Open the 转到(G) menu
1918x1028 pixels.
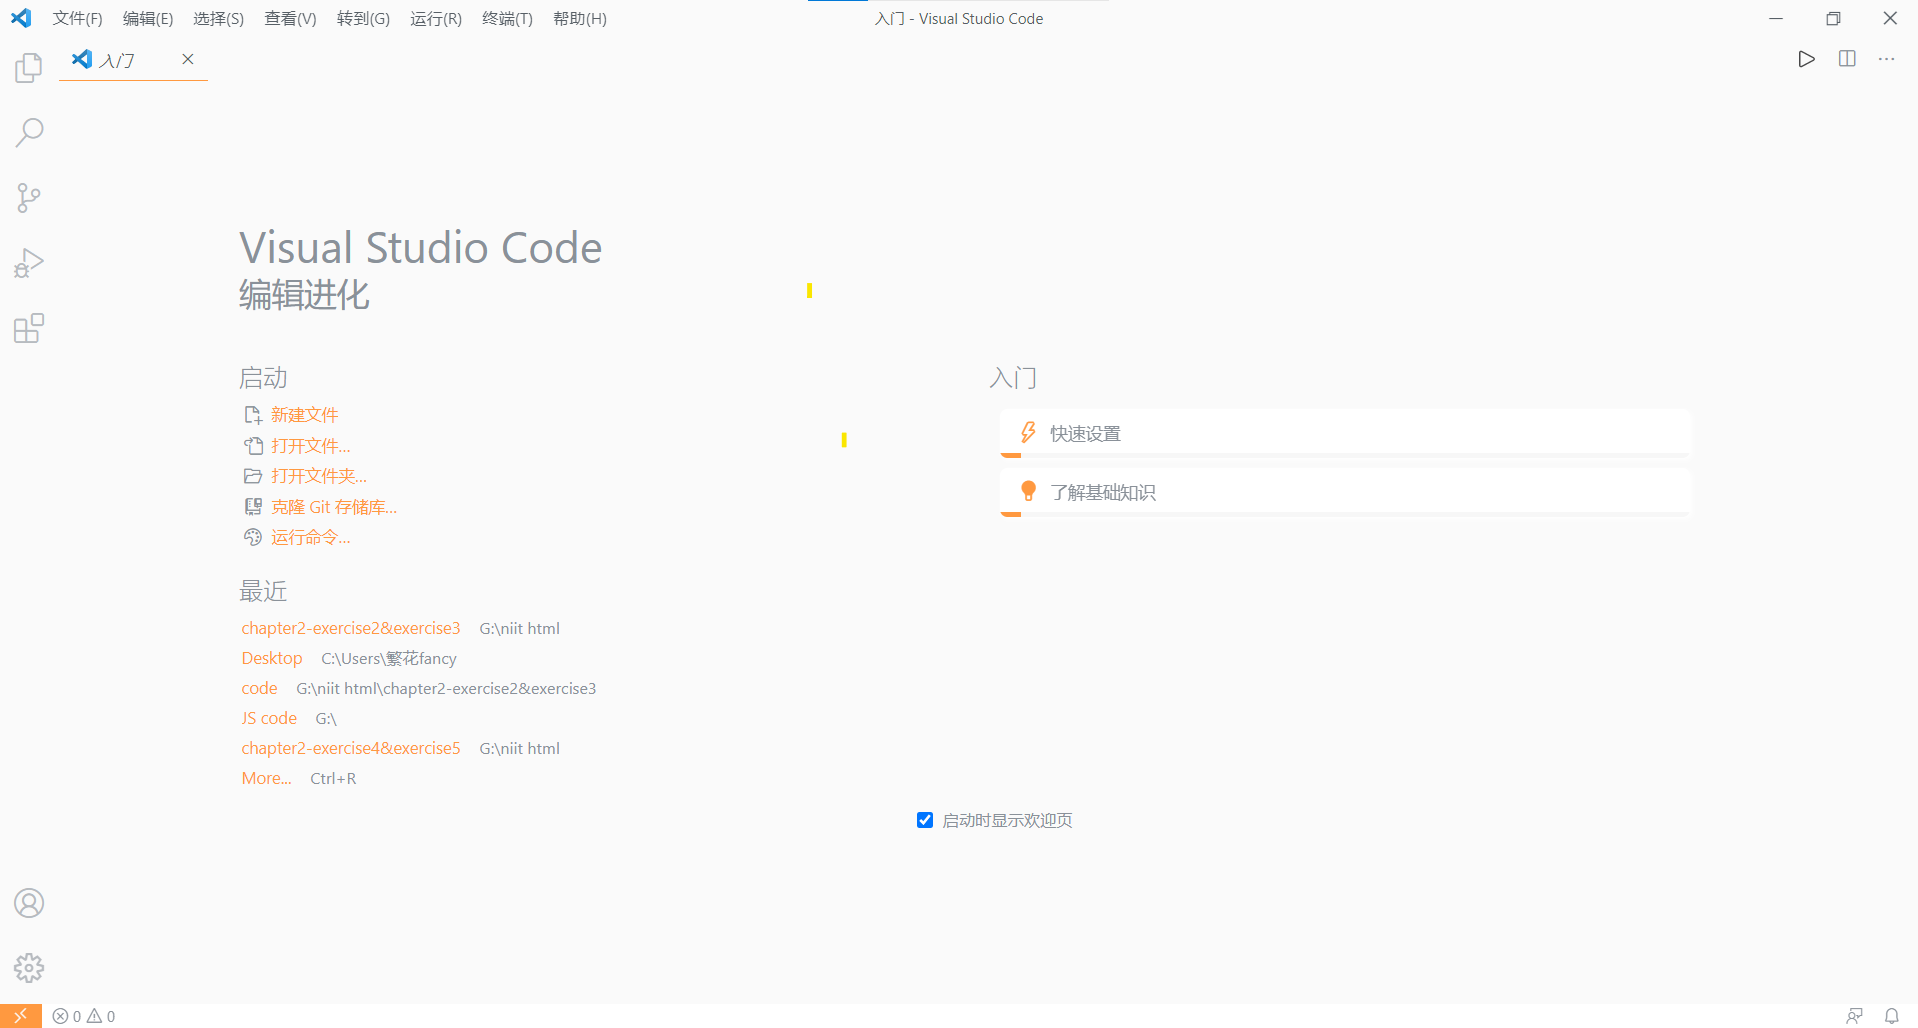point(363,19)
